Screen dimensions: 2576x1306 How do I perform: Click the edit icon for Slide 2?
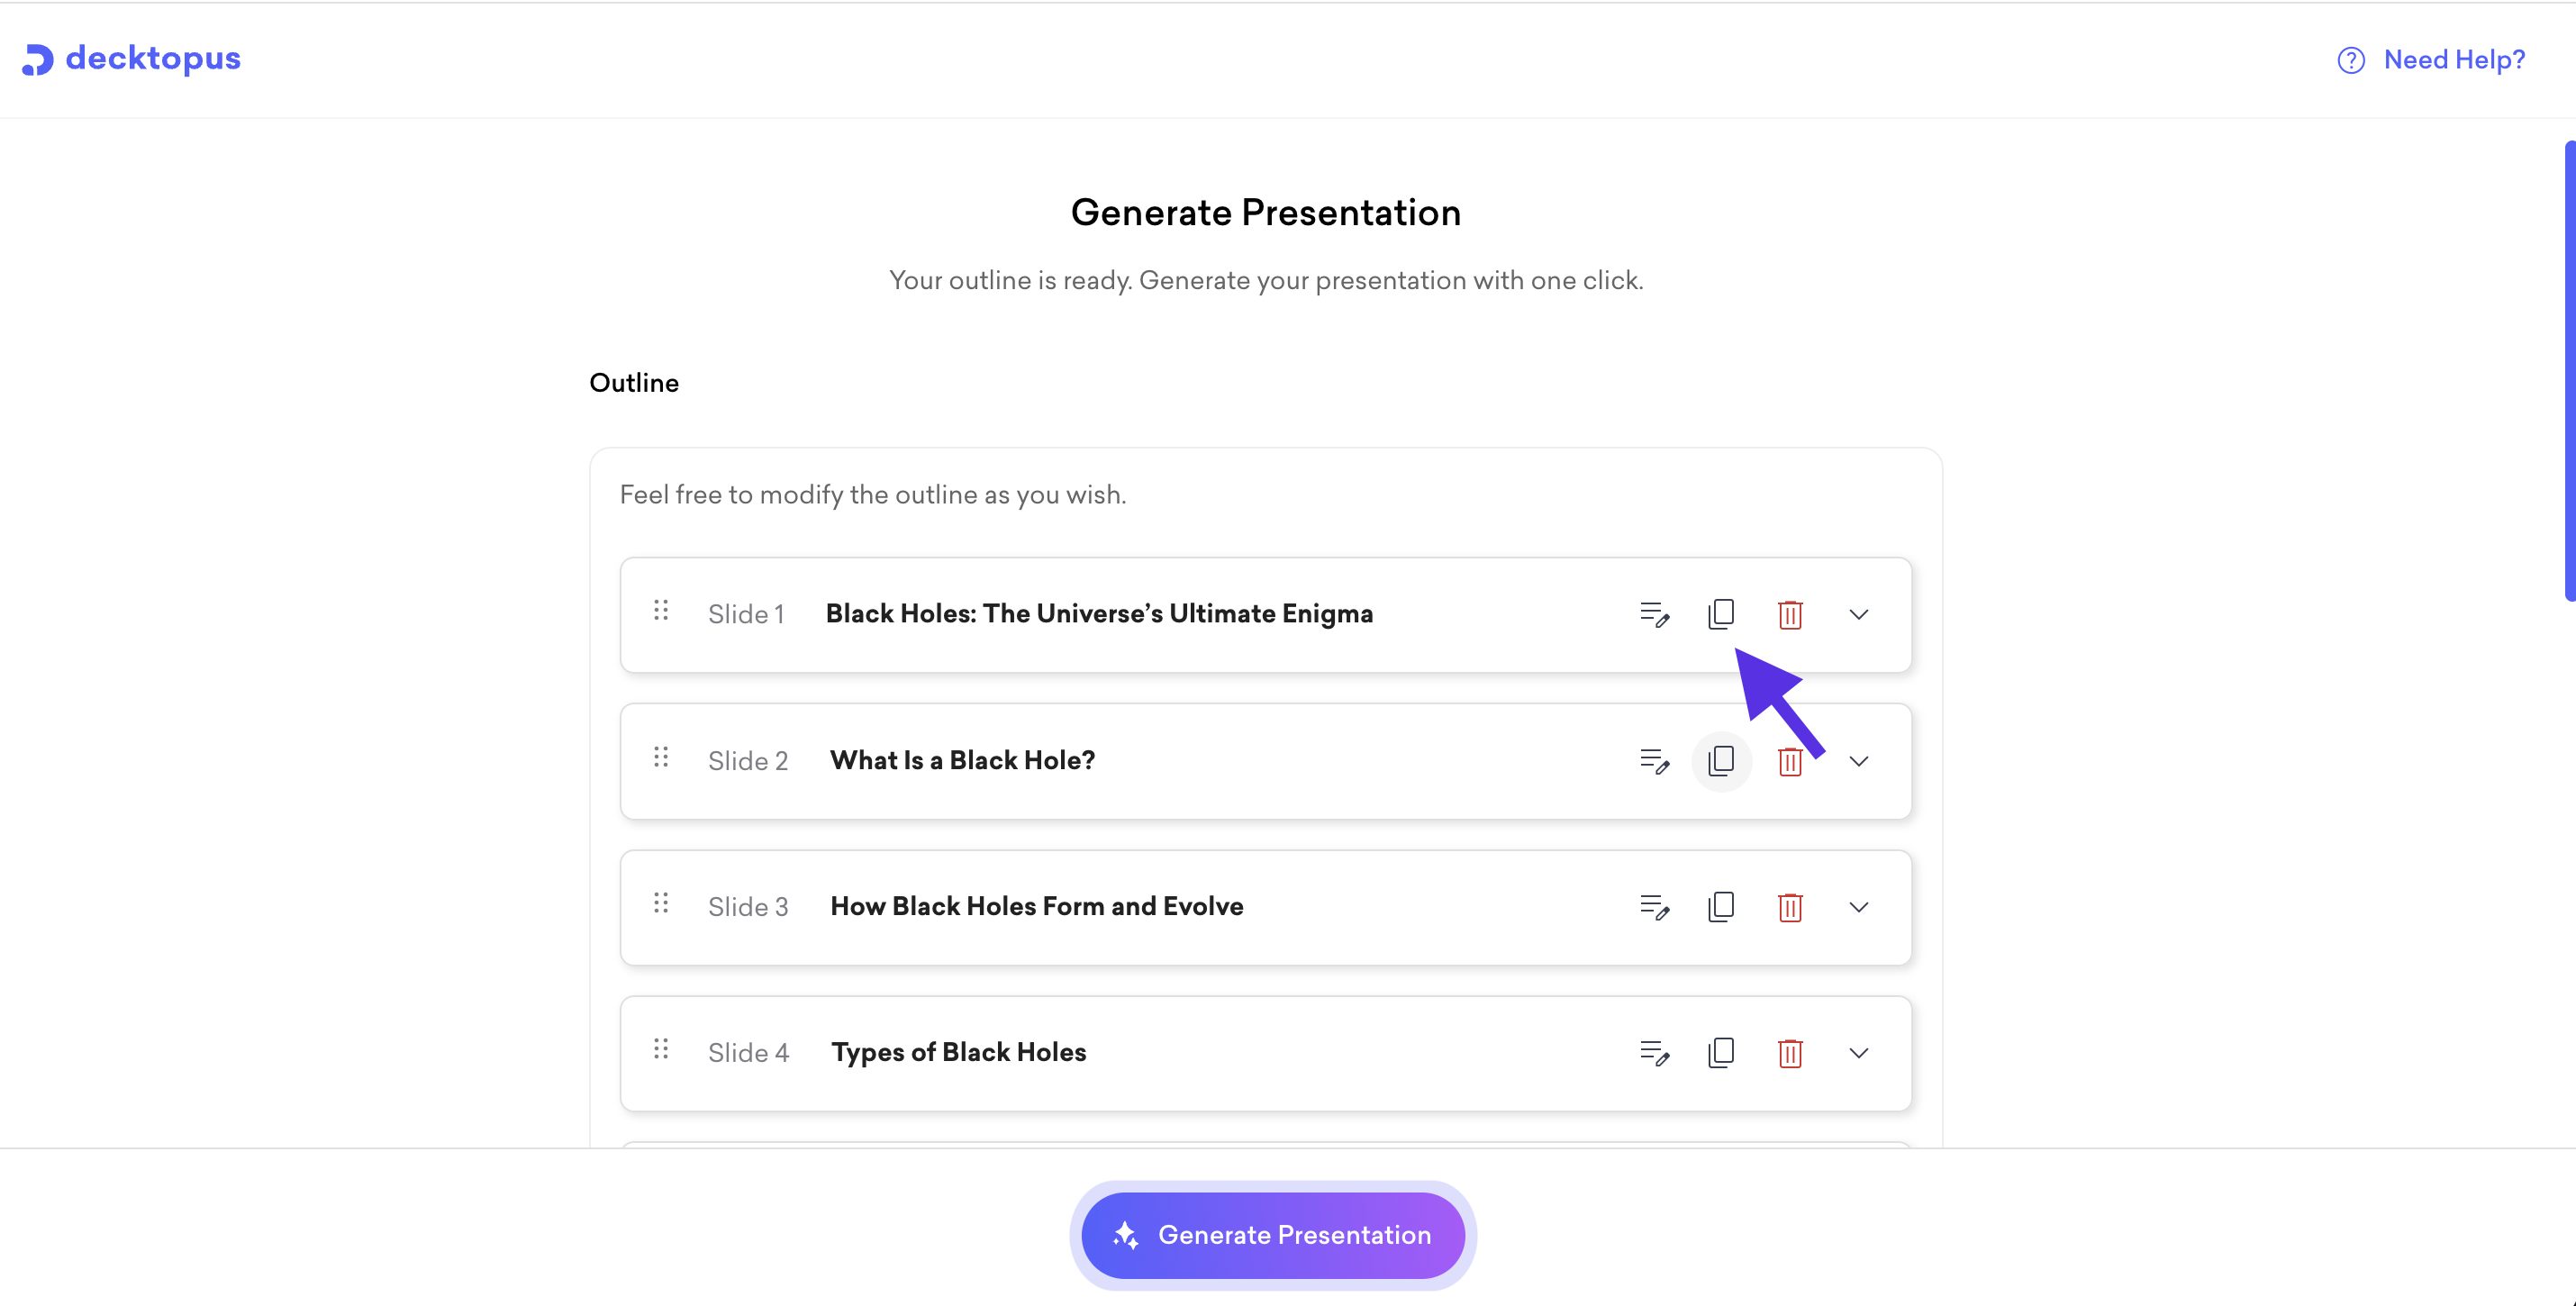coord(1654,761)
